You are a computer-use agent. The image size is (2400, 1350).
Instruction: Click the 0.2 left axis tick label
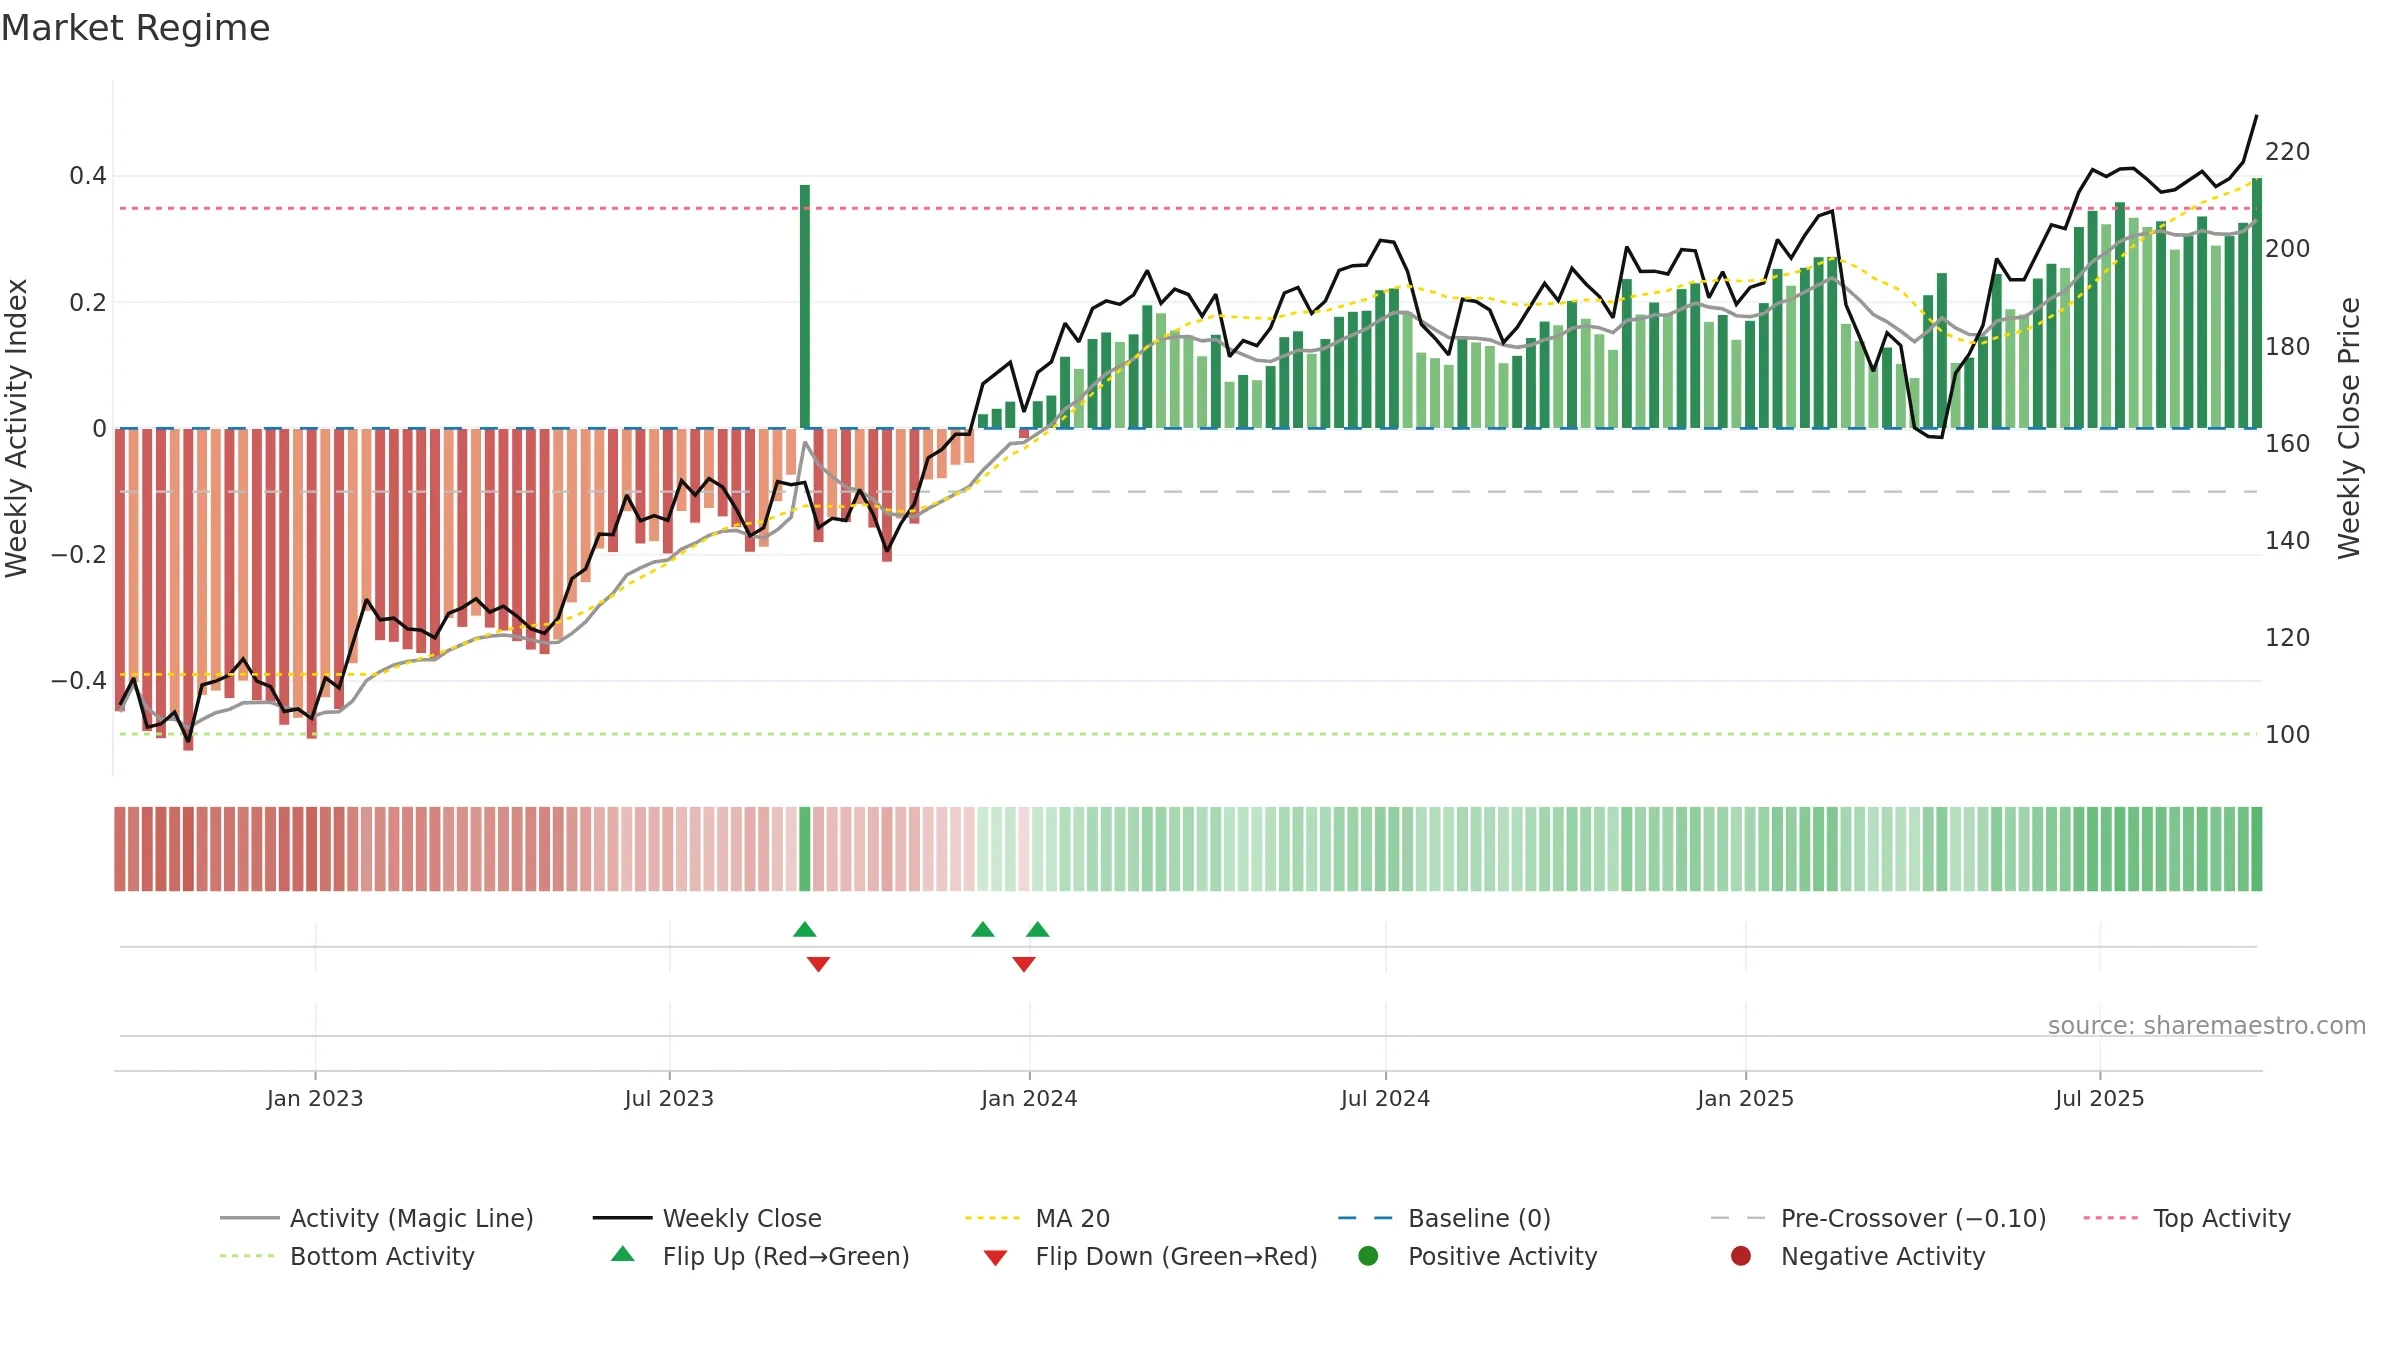(88, 303)
